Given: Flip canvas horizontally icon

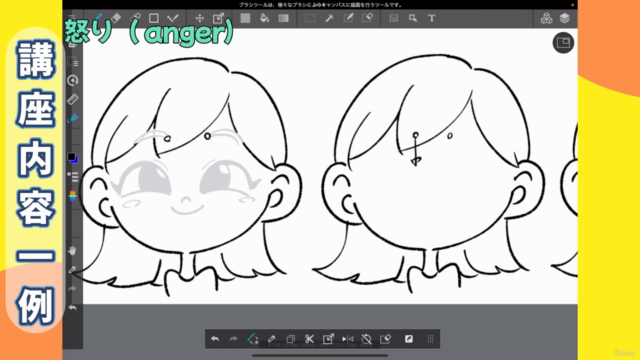Looking at the screenshot, I should coord(347,339).
